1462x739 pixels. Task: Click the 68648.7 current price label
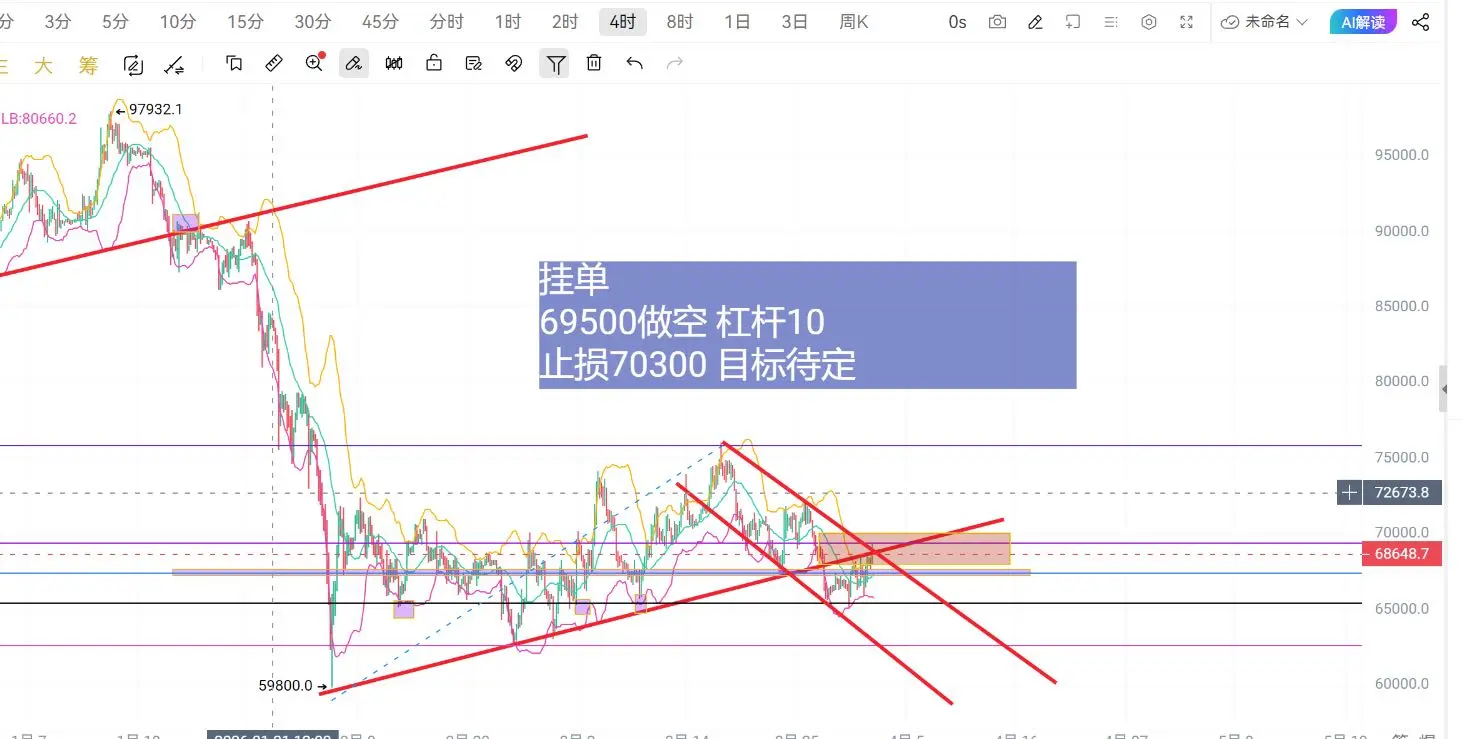(x=1402, y=553)
